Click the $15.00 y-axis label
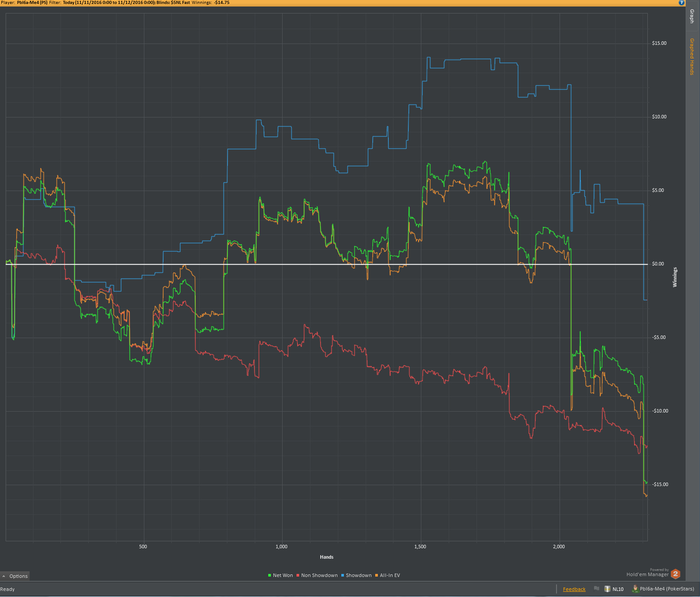 pos(659,43)
